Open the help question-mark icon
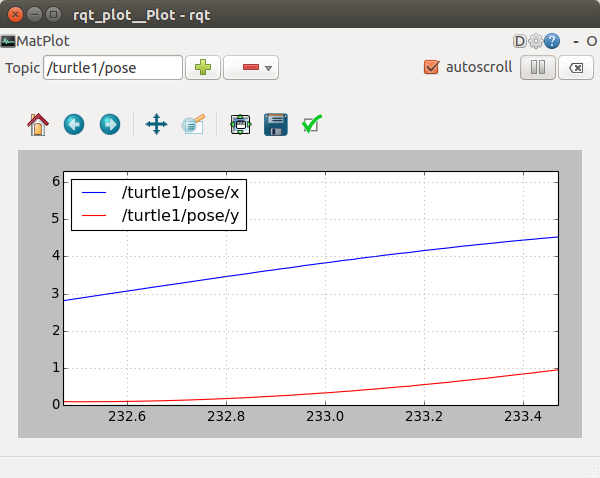Screen dimensions: 600x478 552,41
